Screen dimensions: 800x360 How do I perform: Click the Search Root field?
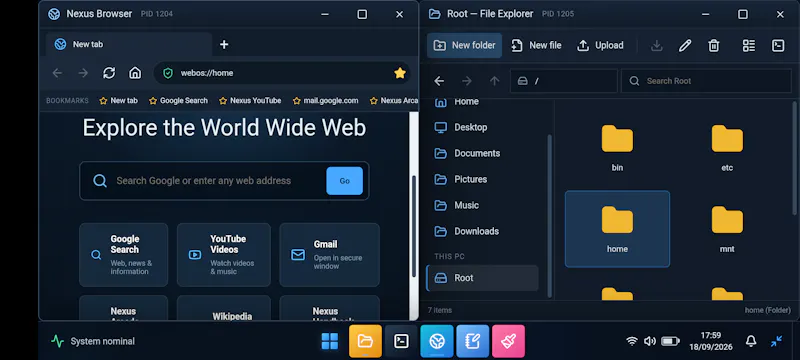tap(706, 81)
